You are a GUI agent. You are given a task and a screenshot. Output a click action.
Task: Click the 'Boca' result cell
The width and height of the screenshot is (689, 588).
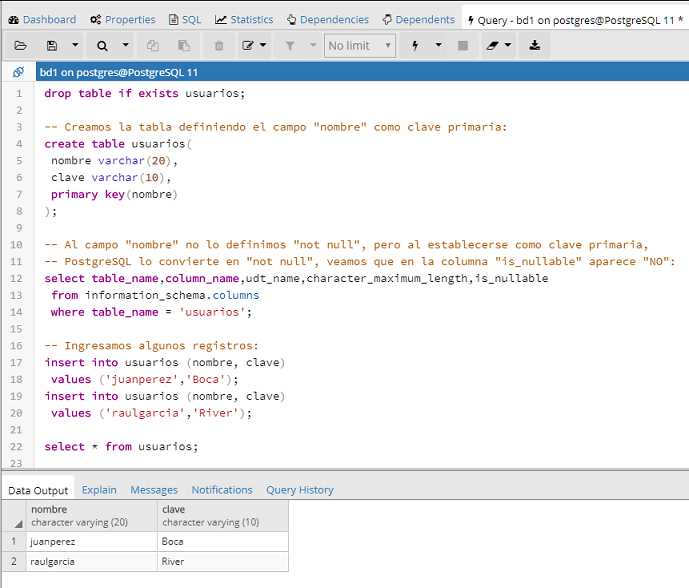[x=223, y=541]
